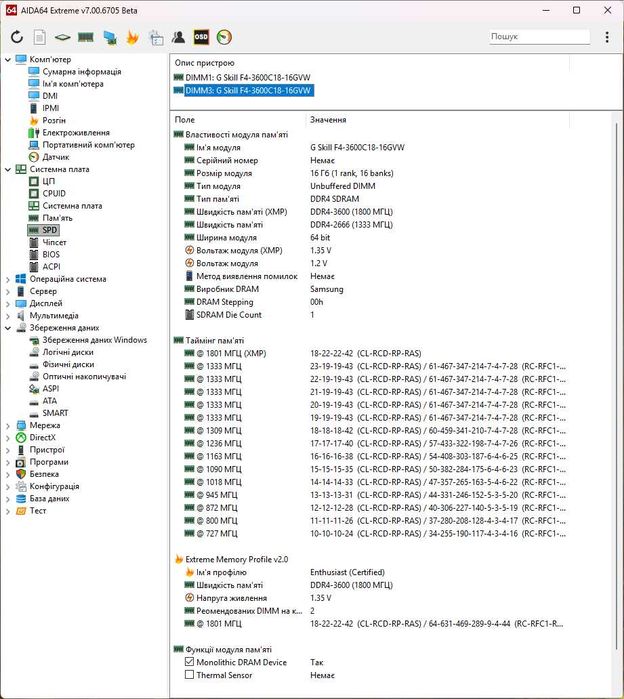
Task: Click the benchmark results toolbar icon
Action: (156, 37)
